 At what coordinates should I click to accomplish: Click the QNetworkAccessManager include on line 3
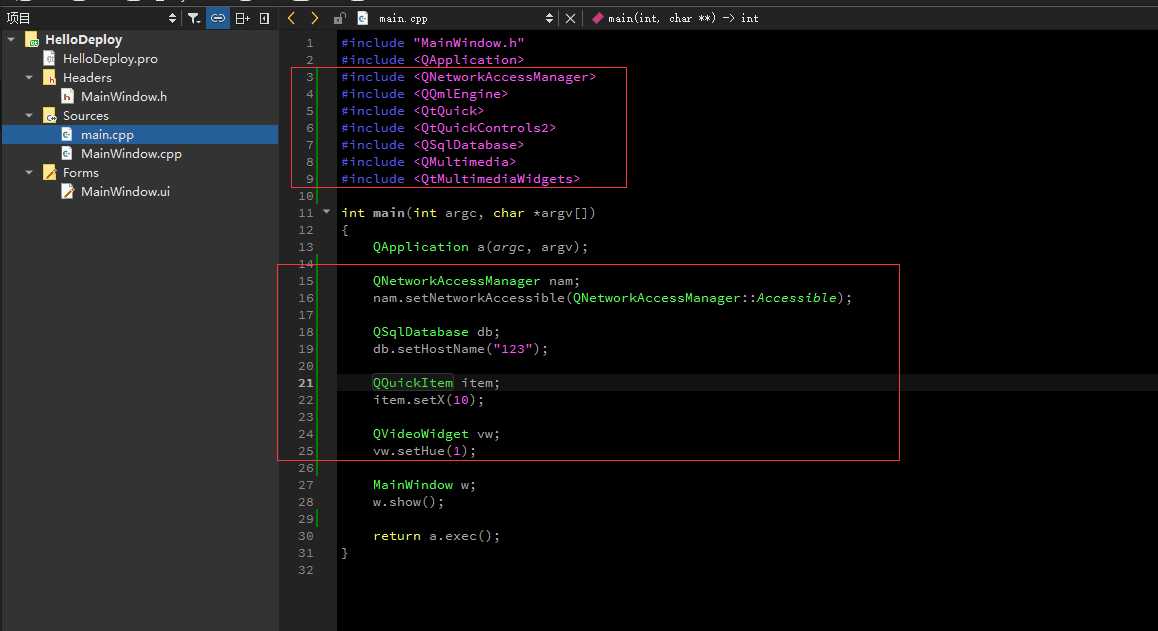[468, 77]
